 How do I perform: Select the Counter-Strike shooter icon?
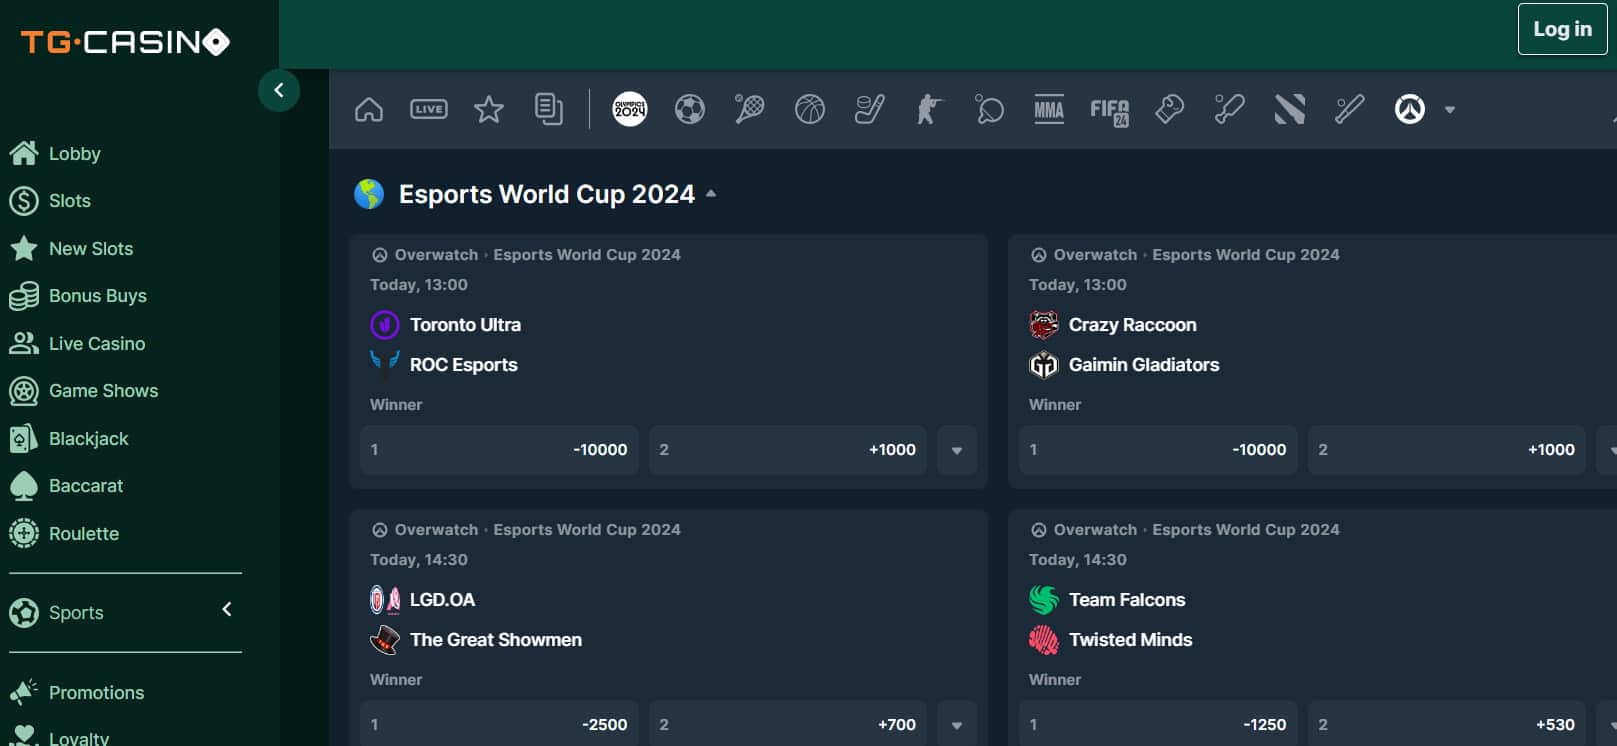coord(930,109)
